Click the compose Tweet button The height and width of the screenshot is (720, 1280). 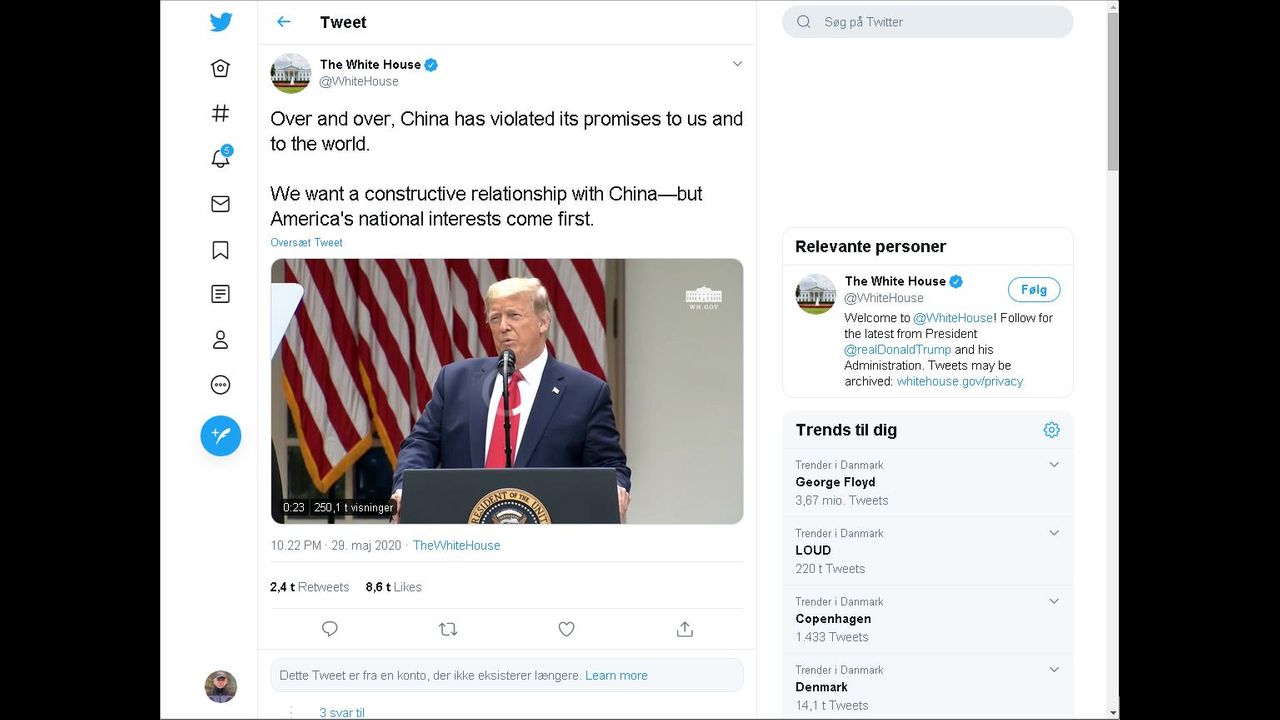(x=221, y=436)
